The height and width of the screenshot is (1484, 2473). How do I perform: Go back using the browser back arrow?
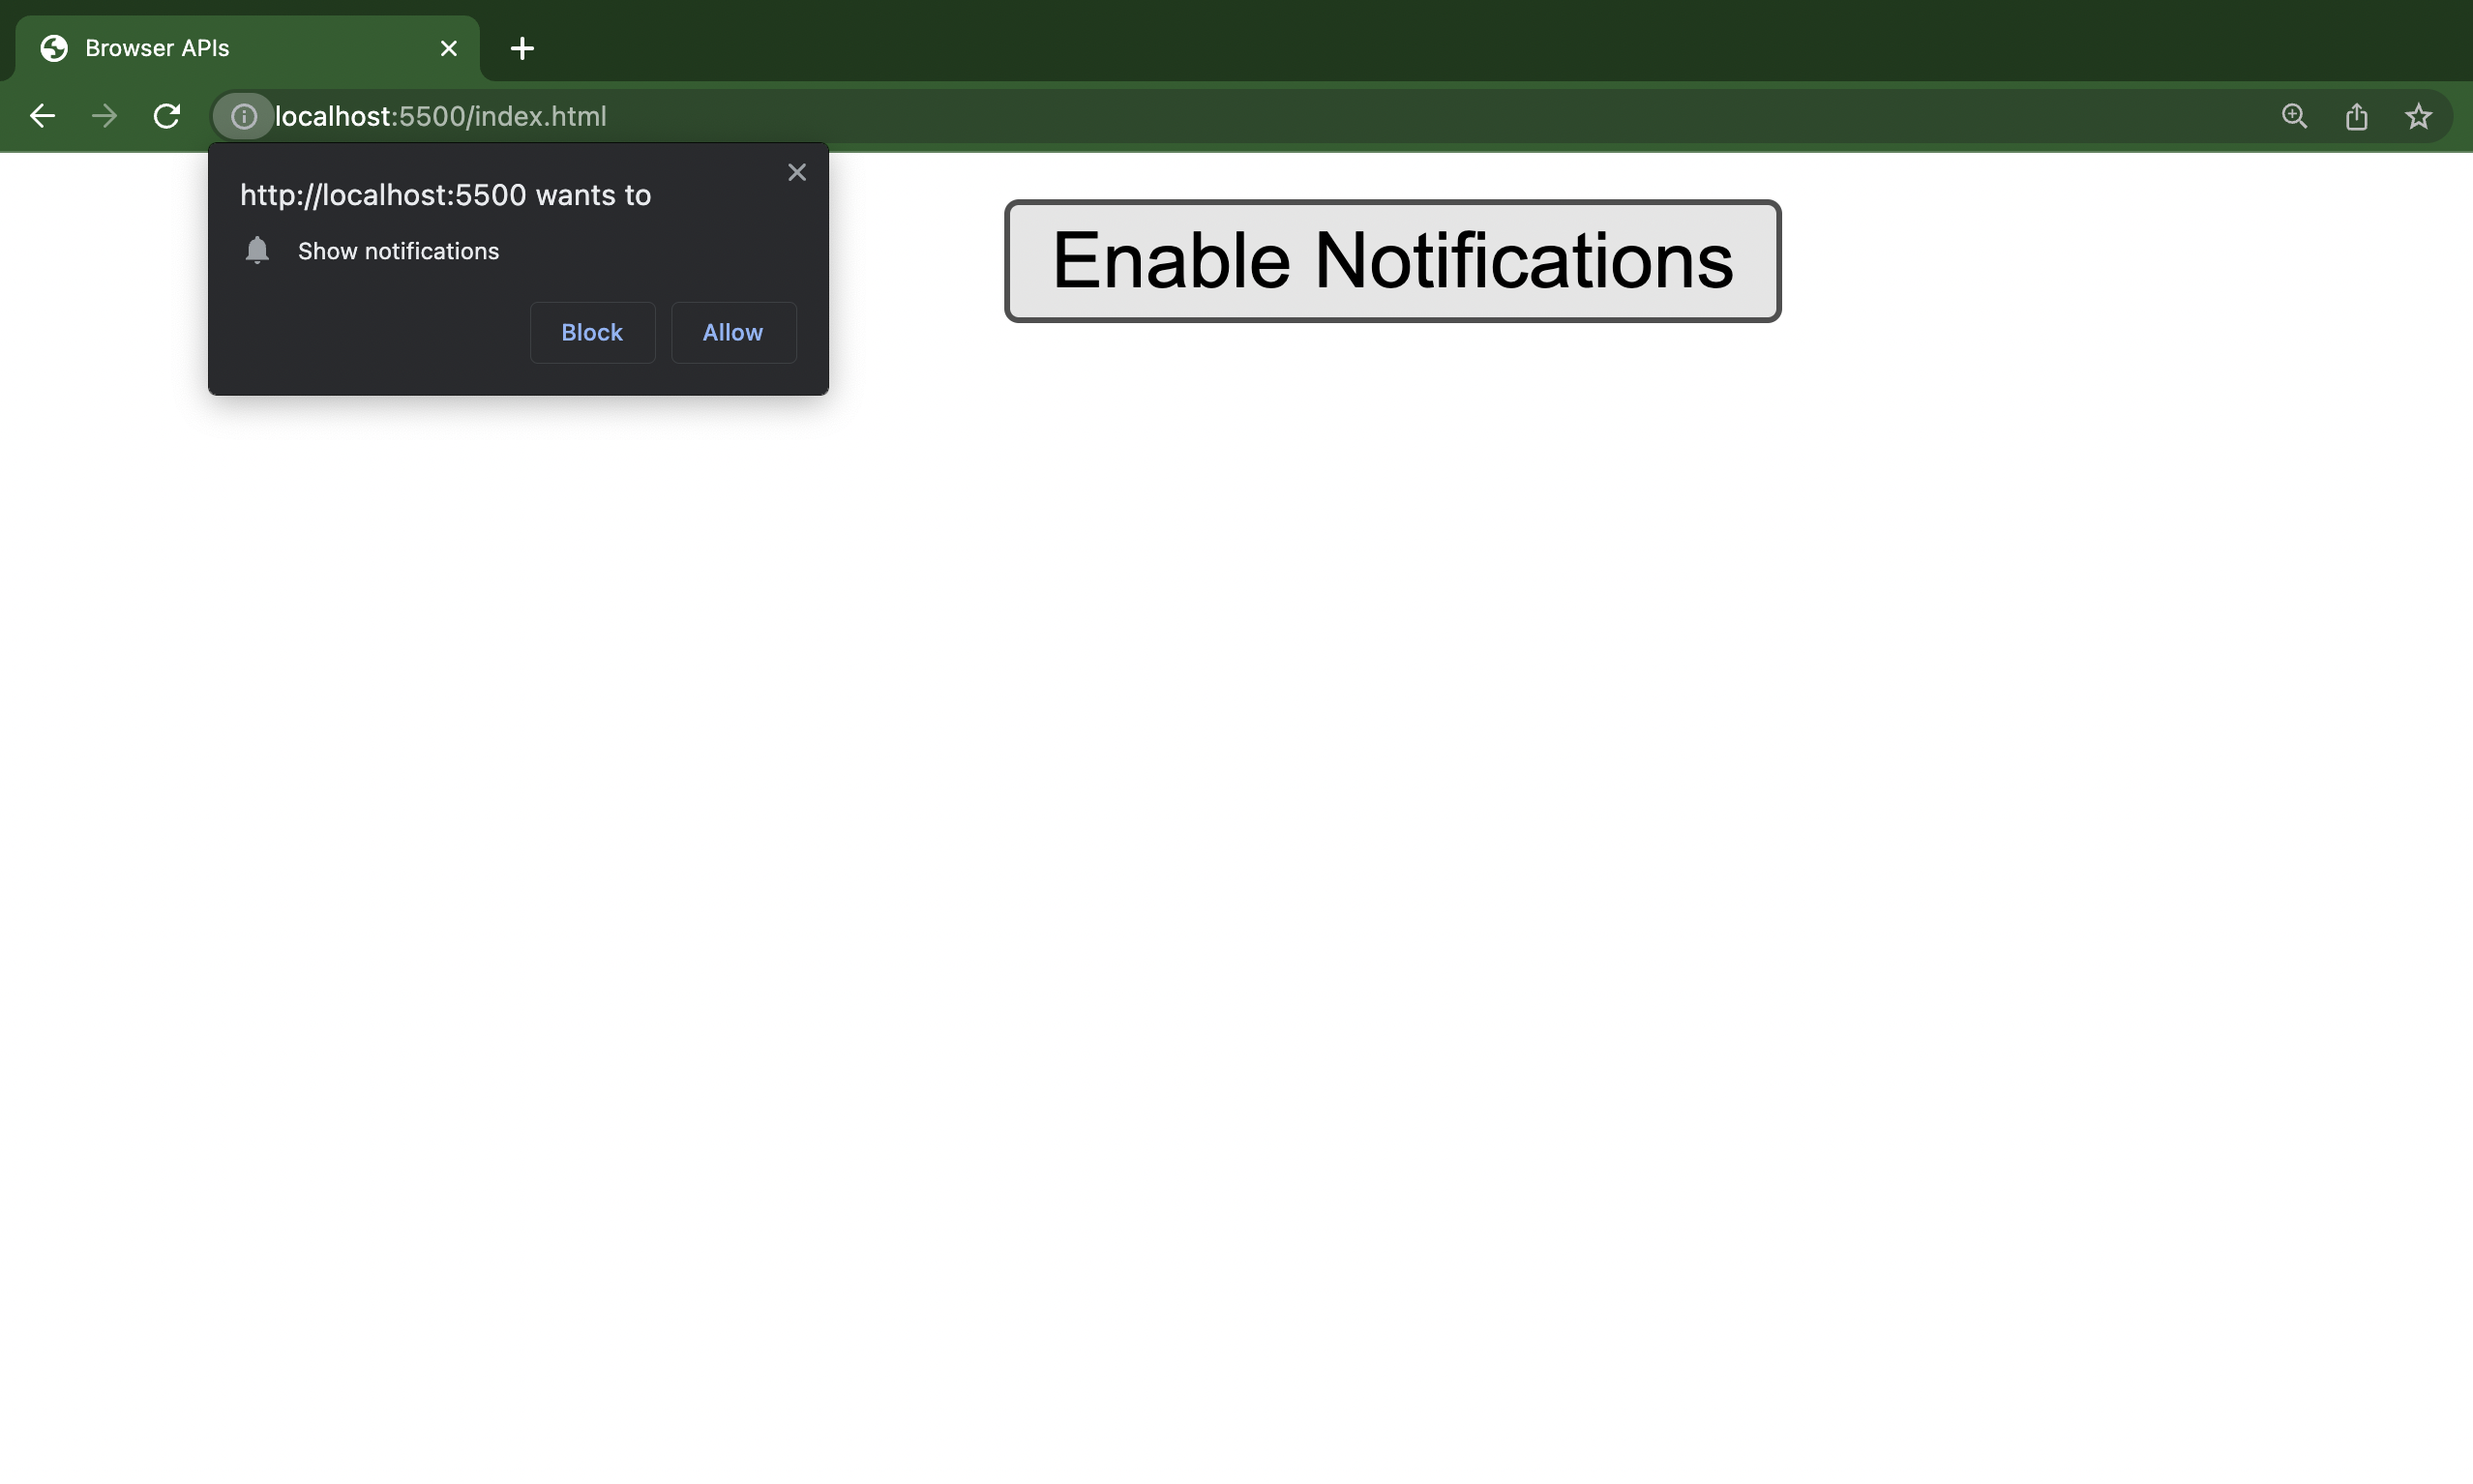click(x=42, y=116)
